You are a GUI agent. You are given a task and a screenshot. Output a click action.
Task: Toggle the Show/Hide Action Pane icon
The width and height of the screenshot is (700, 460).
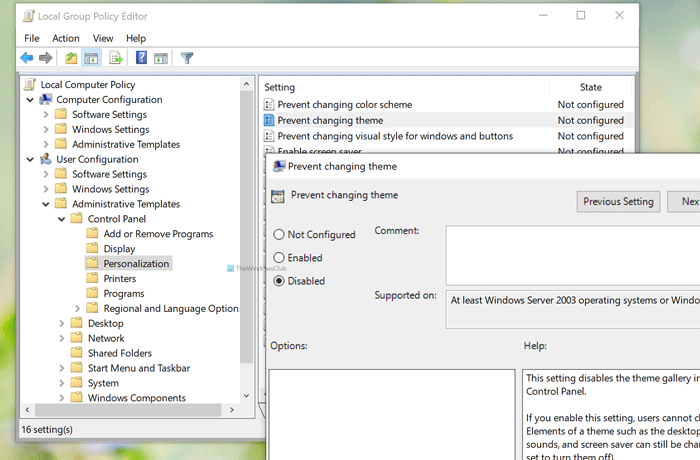click(160, 58)
